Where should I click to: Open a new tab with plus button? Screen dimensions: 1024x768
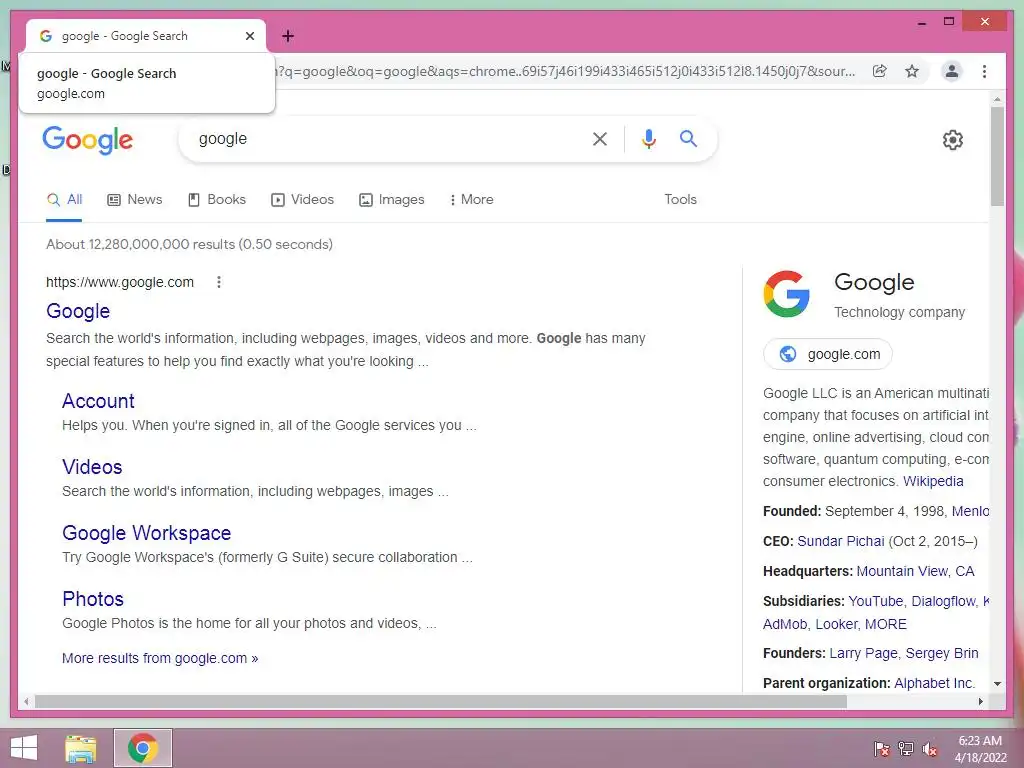[x=288, y=36]
